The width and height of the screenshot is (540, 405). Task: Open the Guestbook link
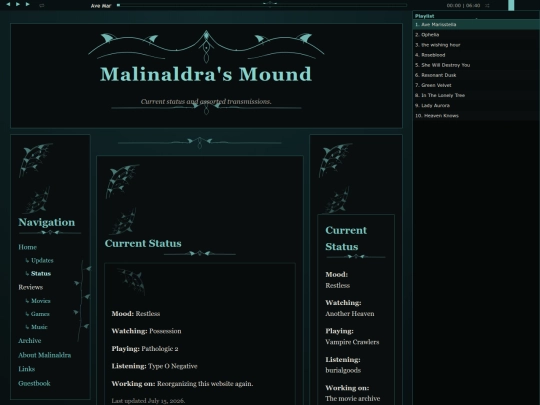[x=34, y=383]
